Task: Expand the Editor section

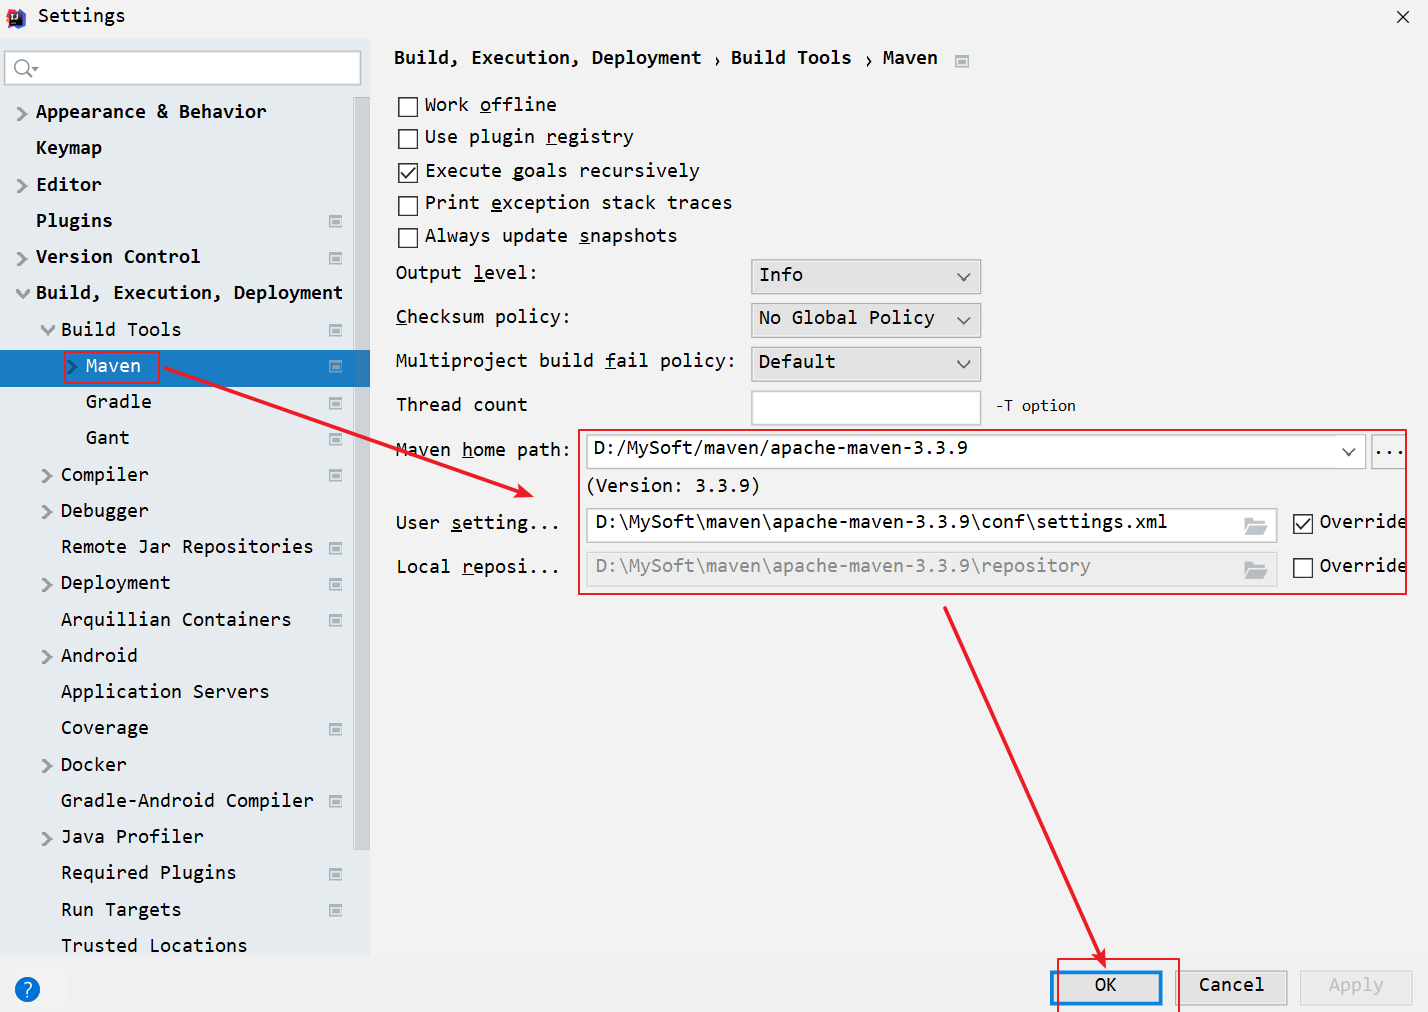Action: pyautogui.click(x=22, y=185)
